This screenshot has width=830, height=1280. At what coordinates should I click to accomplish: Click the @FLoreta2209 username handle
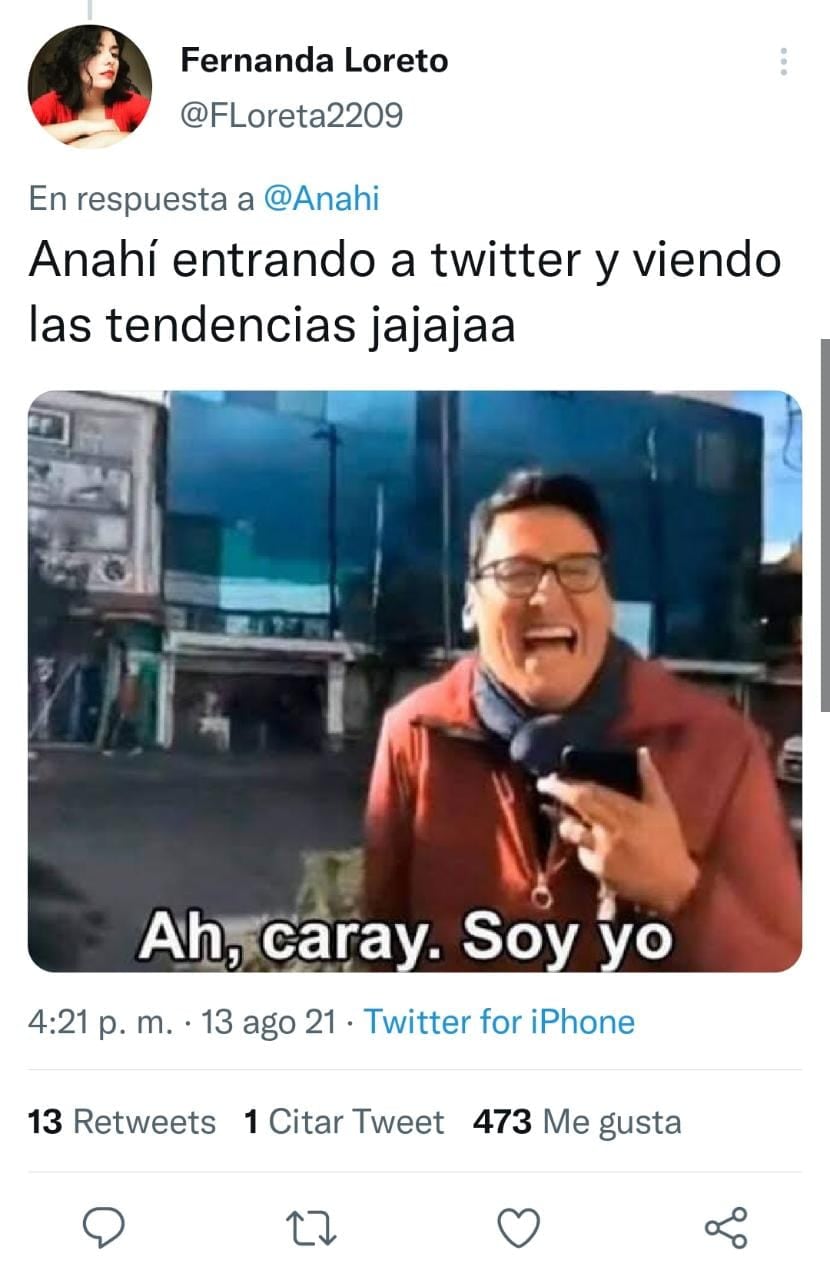pos(291,116)
